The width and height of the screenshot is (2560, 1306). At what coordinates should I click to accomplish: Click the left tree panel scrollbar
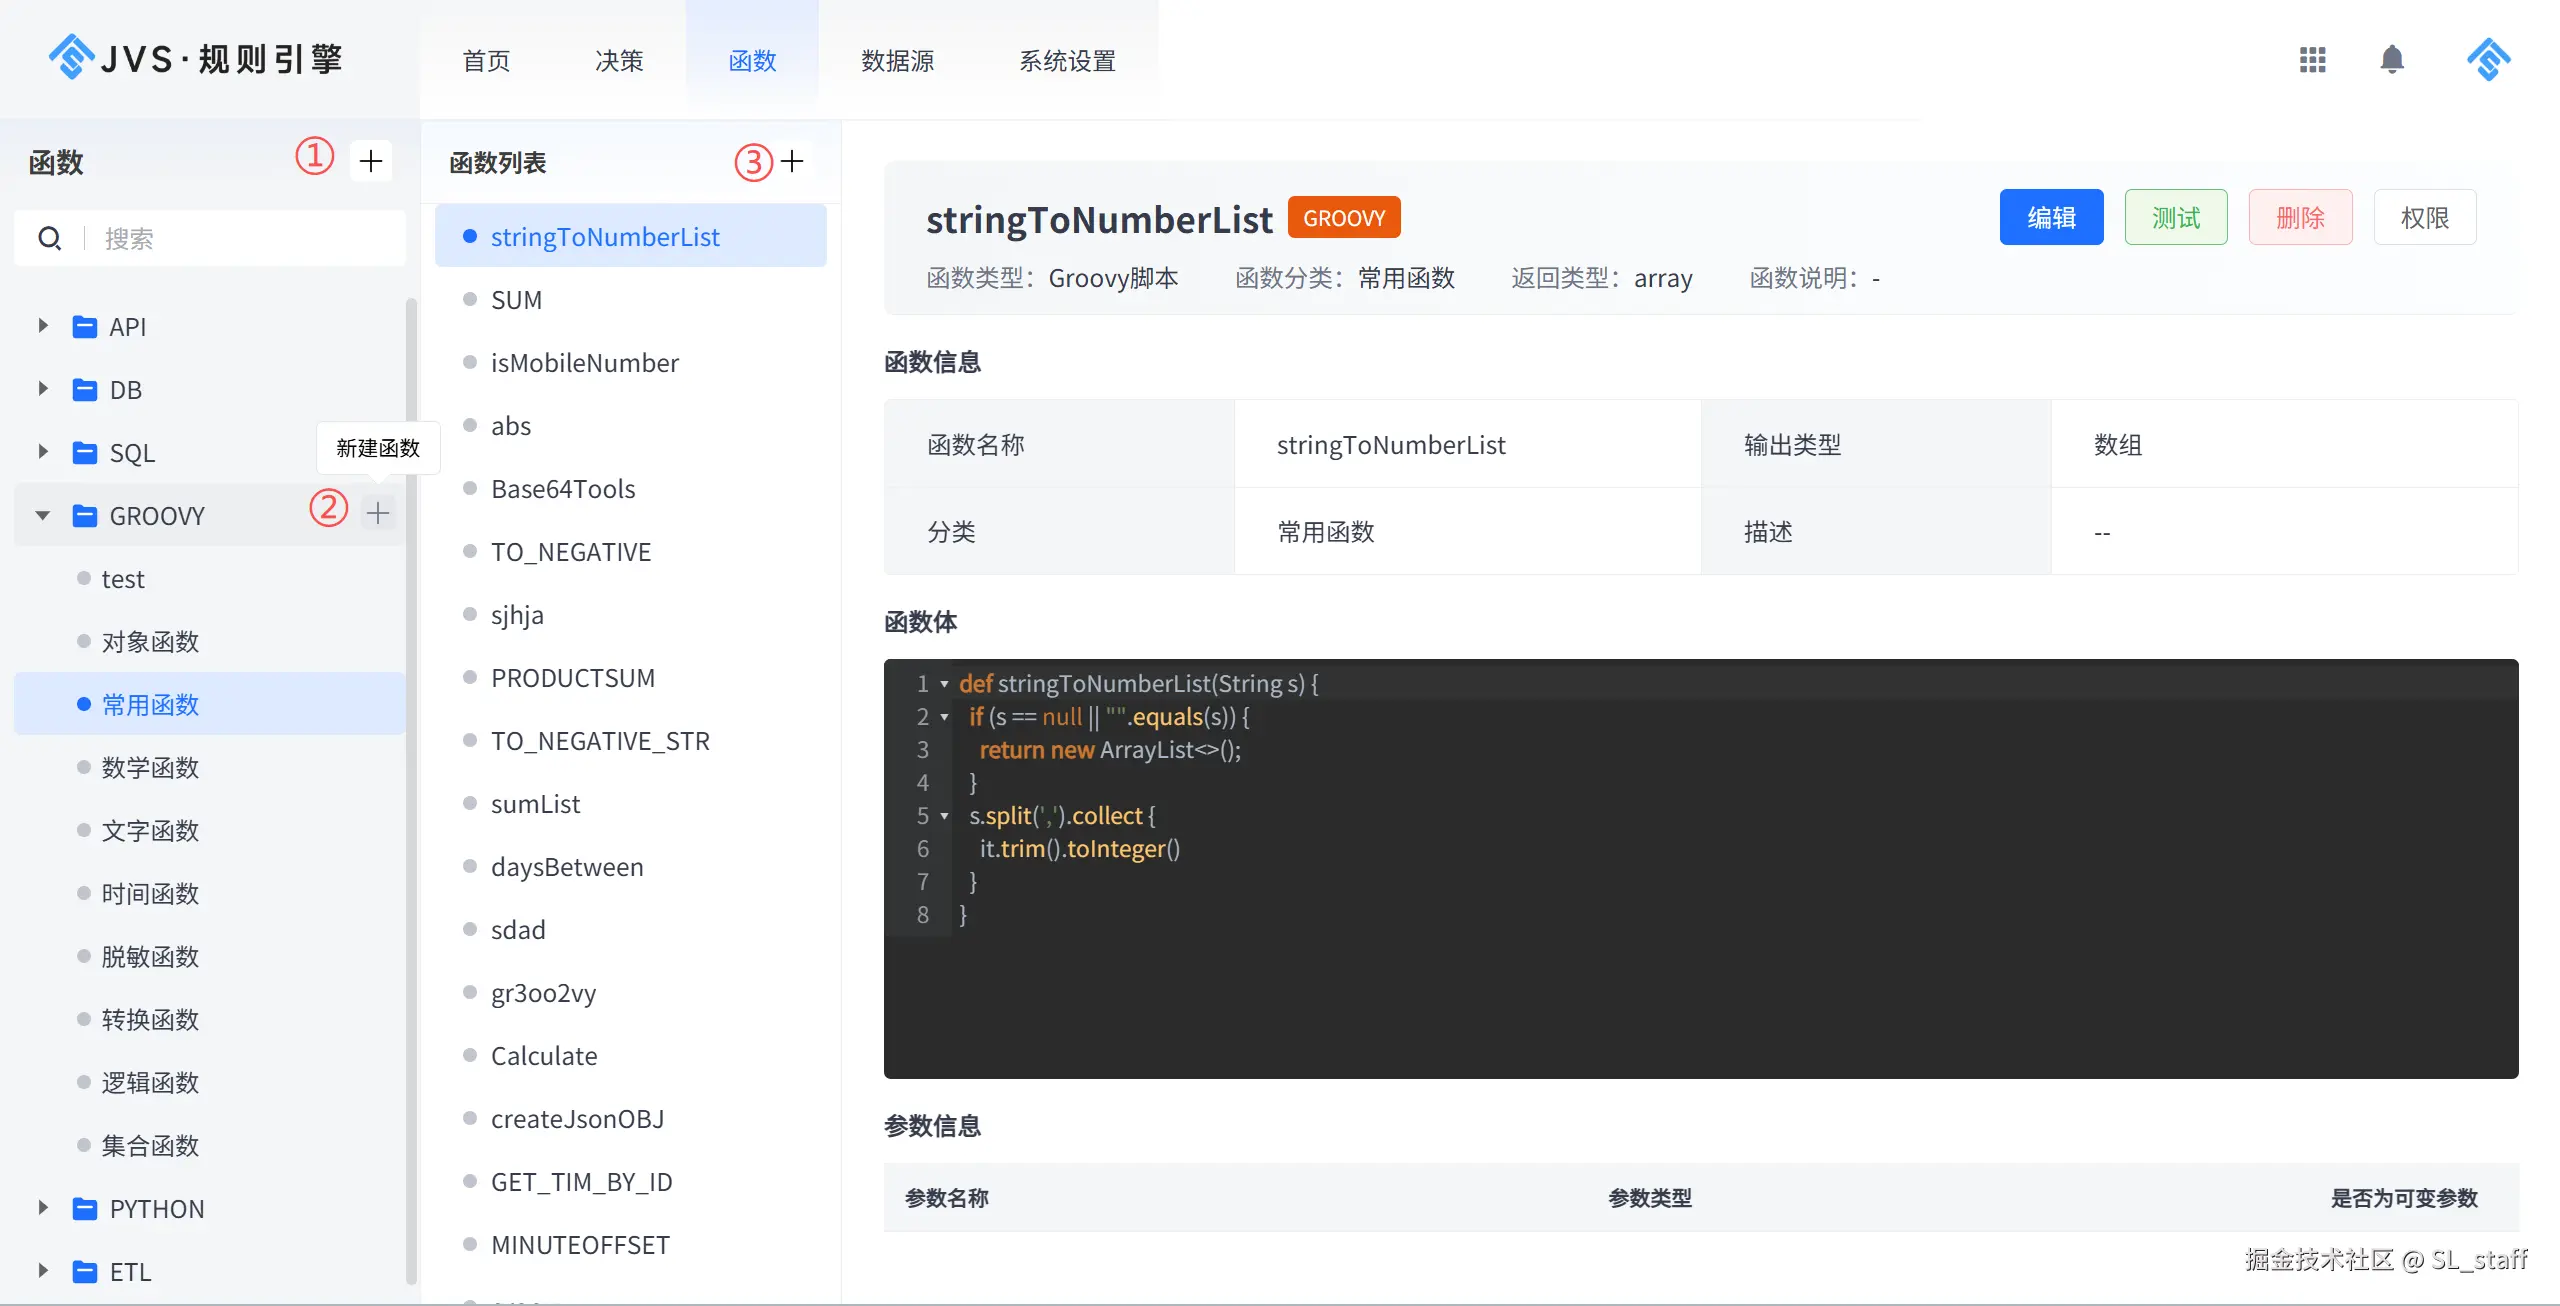coord(411,790)
